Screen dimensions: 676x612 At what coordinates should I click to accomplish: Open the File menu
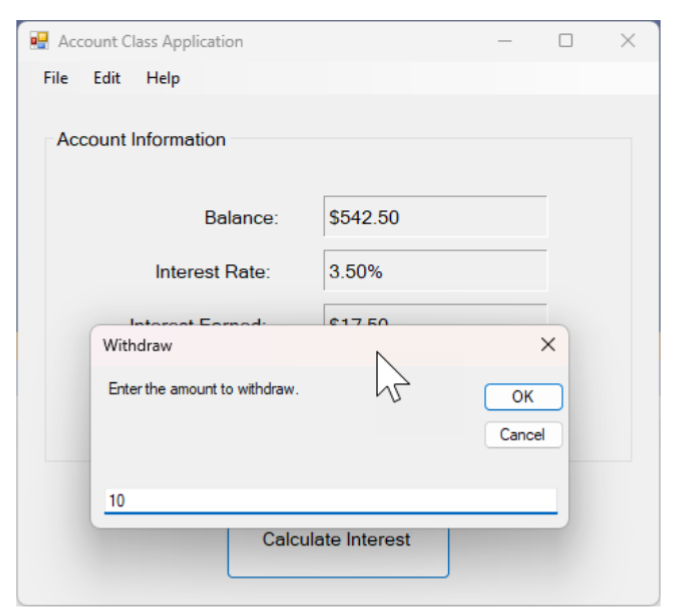[x=56, y=78]
